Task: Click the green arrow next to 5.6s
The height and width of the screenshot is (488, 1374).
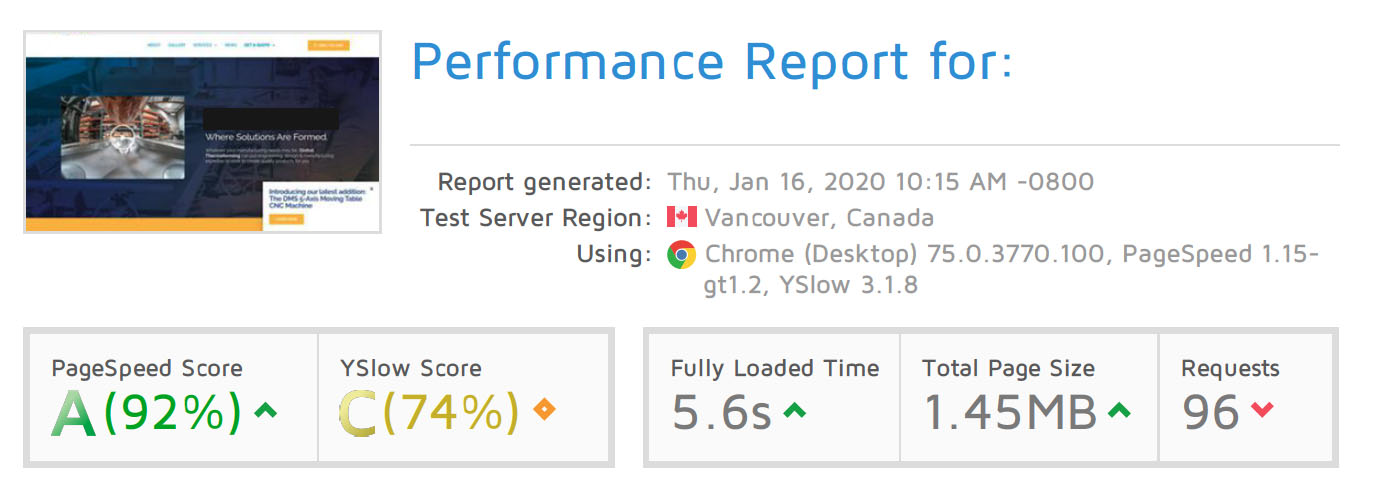Action: [x=794, y=408]
